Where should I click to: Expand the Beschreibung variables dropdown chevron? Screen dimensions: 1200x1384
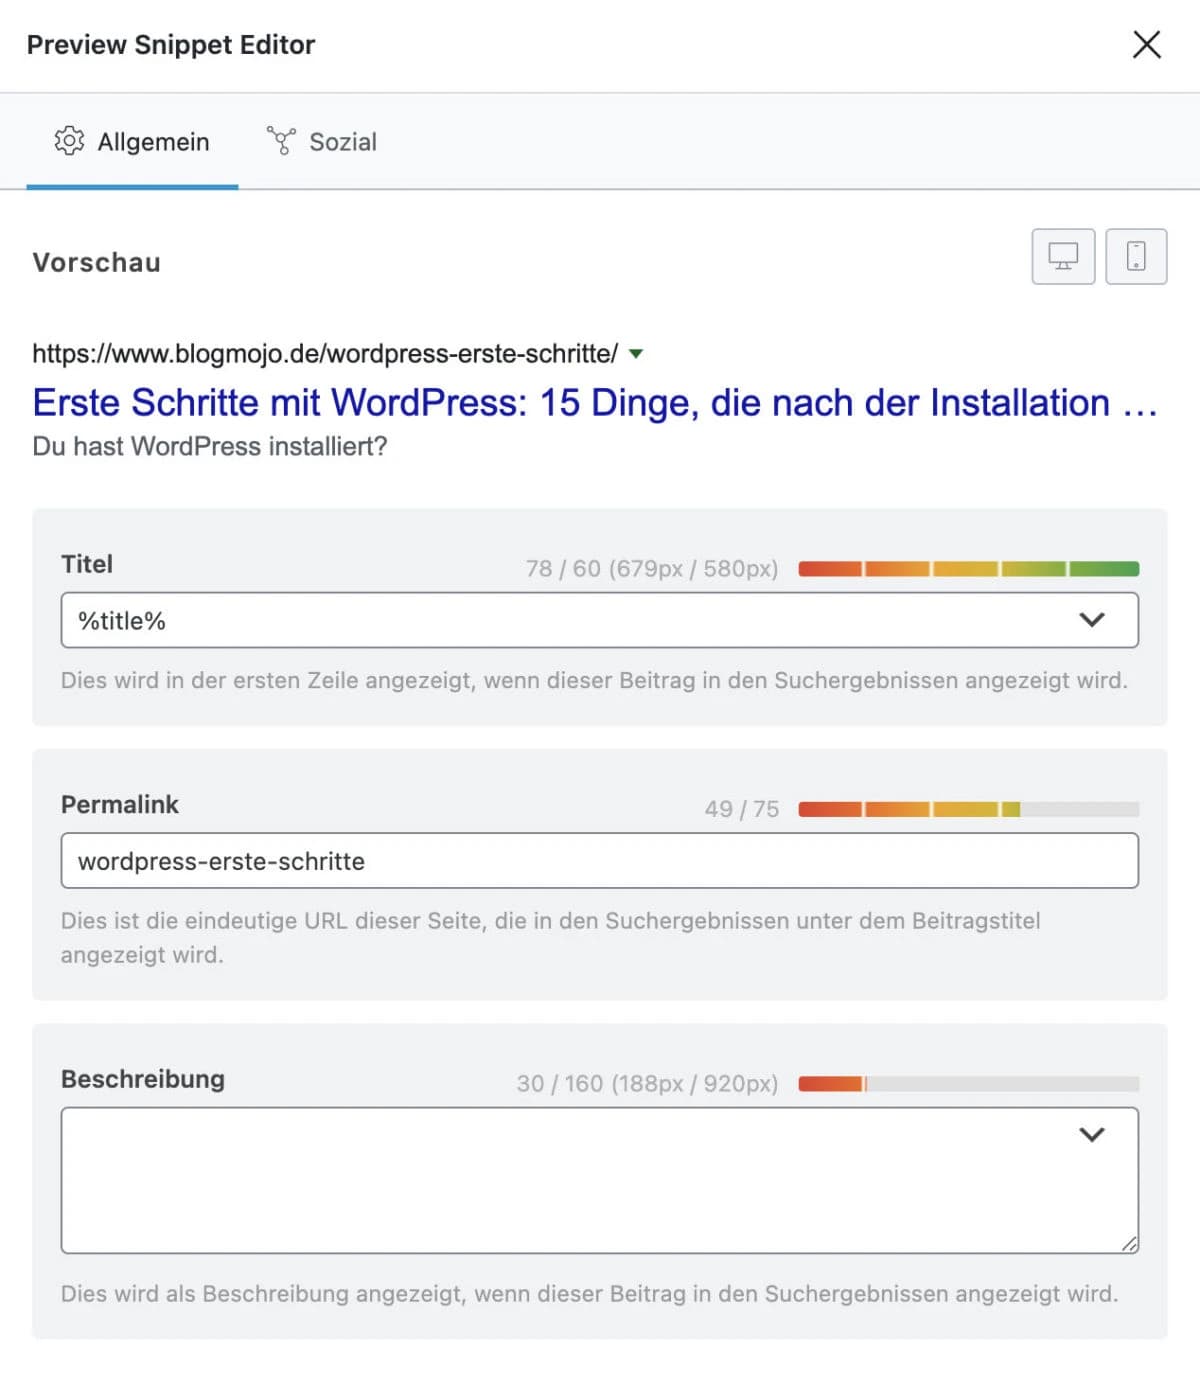1092,1135
